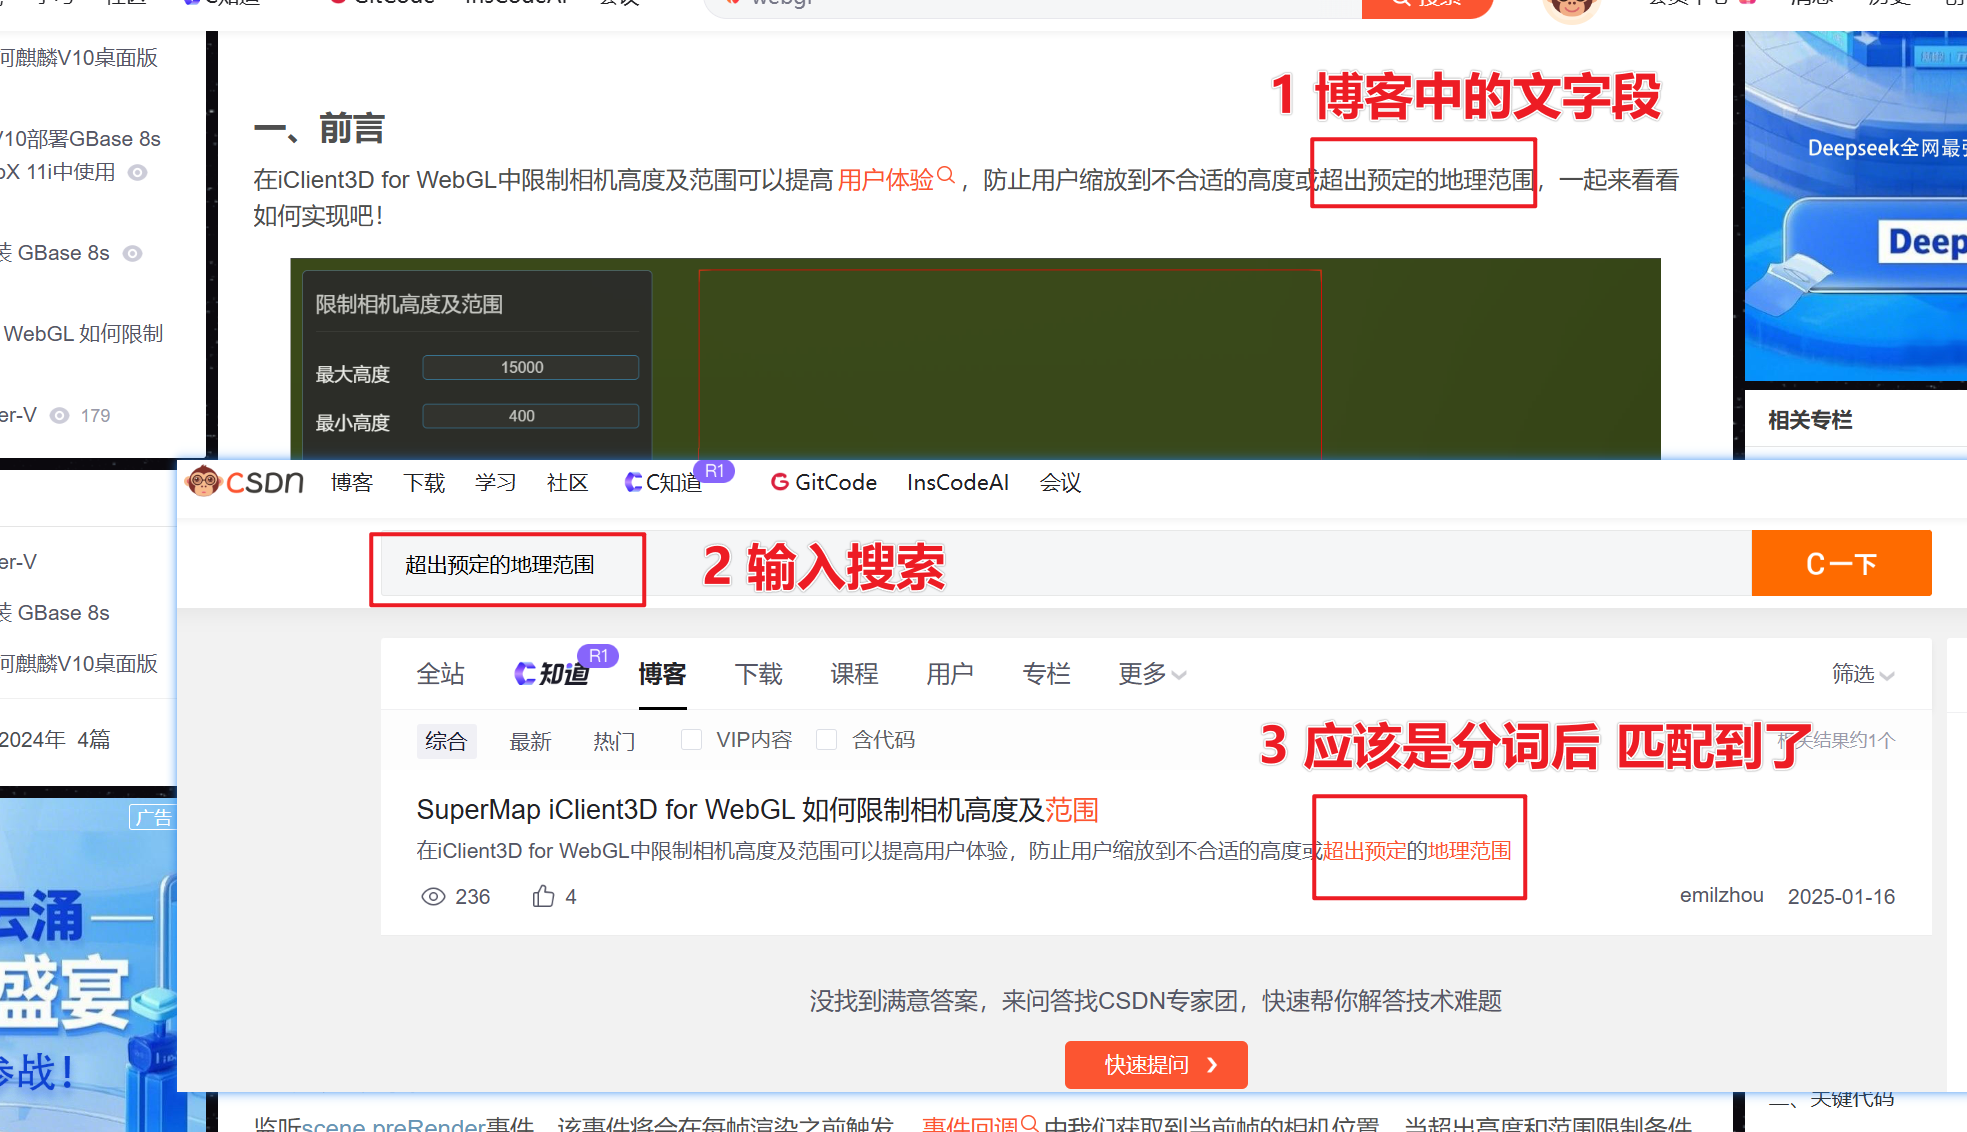Click the 相关专栏 section heading
The width and height of the screenshot is (1967, 1132).
[1810, 420]
